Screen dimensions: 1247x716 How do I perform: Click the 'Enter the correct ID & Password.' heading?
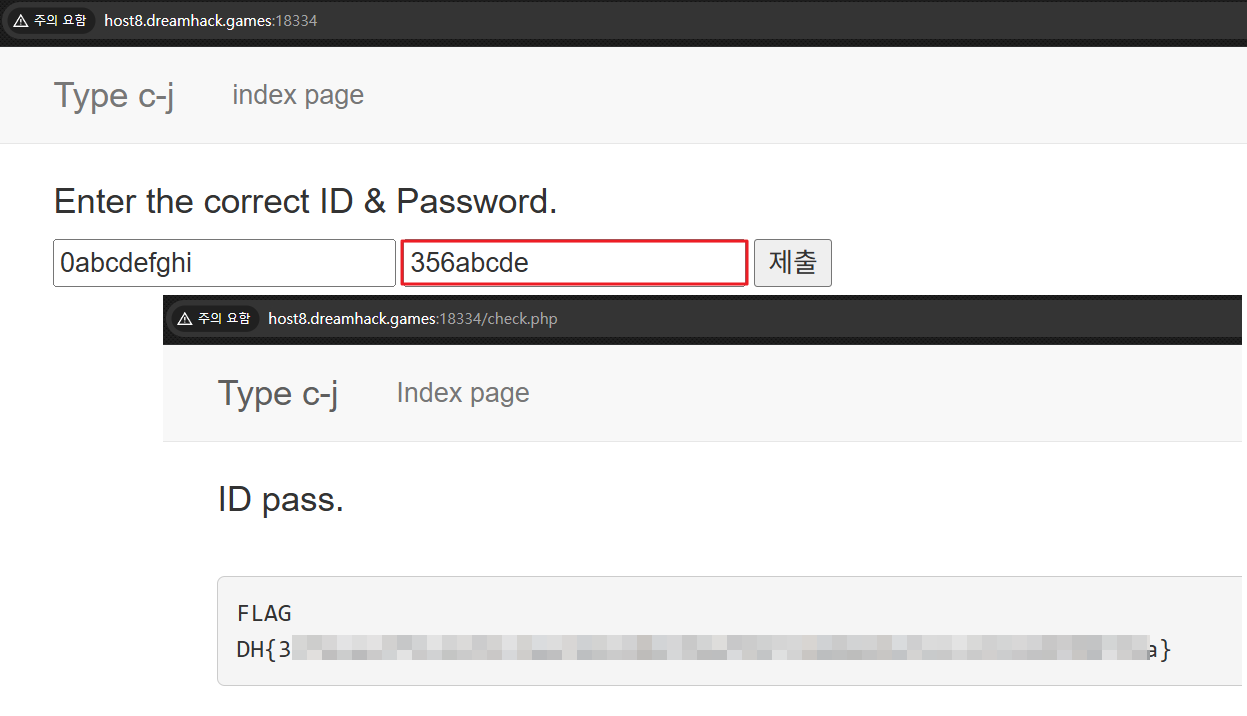coord(305,202)
